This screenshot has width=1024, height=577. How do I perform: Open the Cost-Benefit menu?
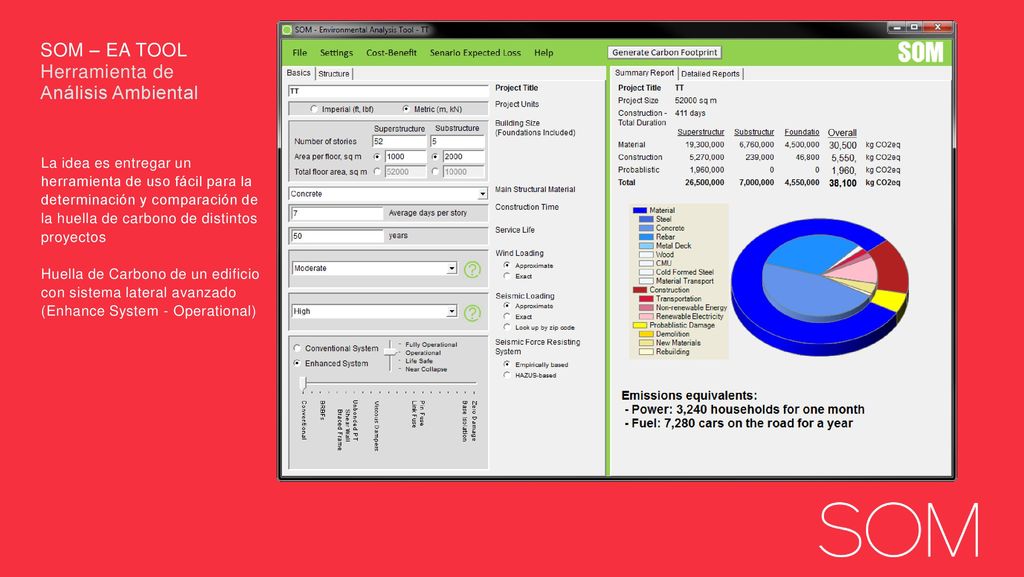tap(391, 53)
